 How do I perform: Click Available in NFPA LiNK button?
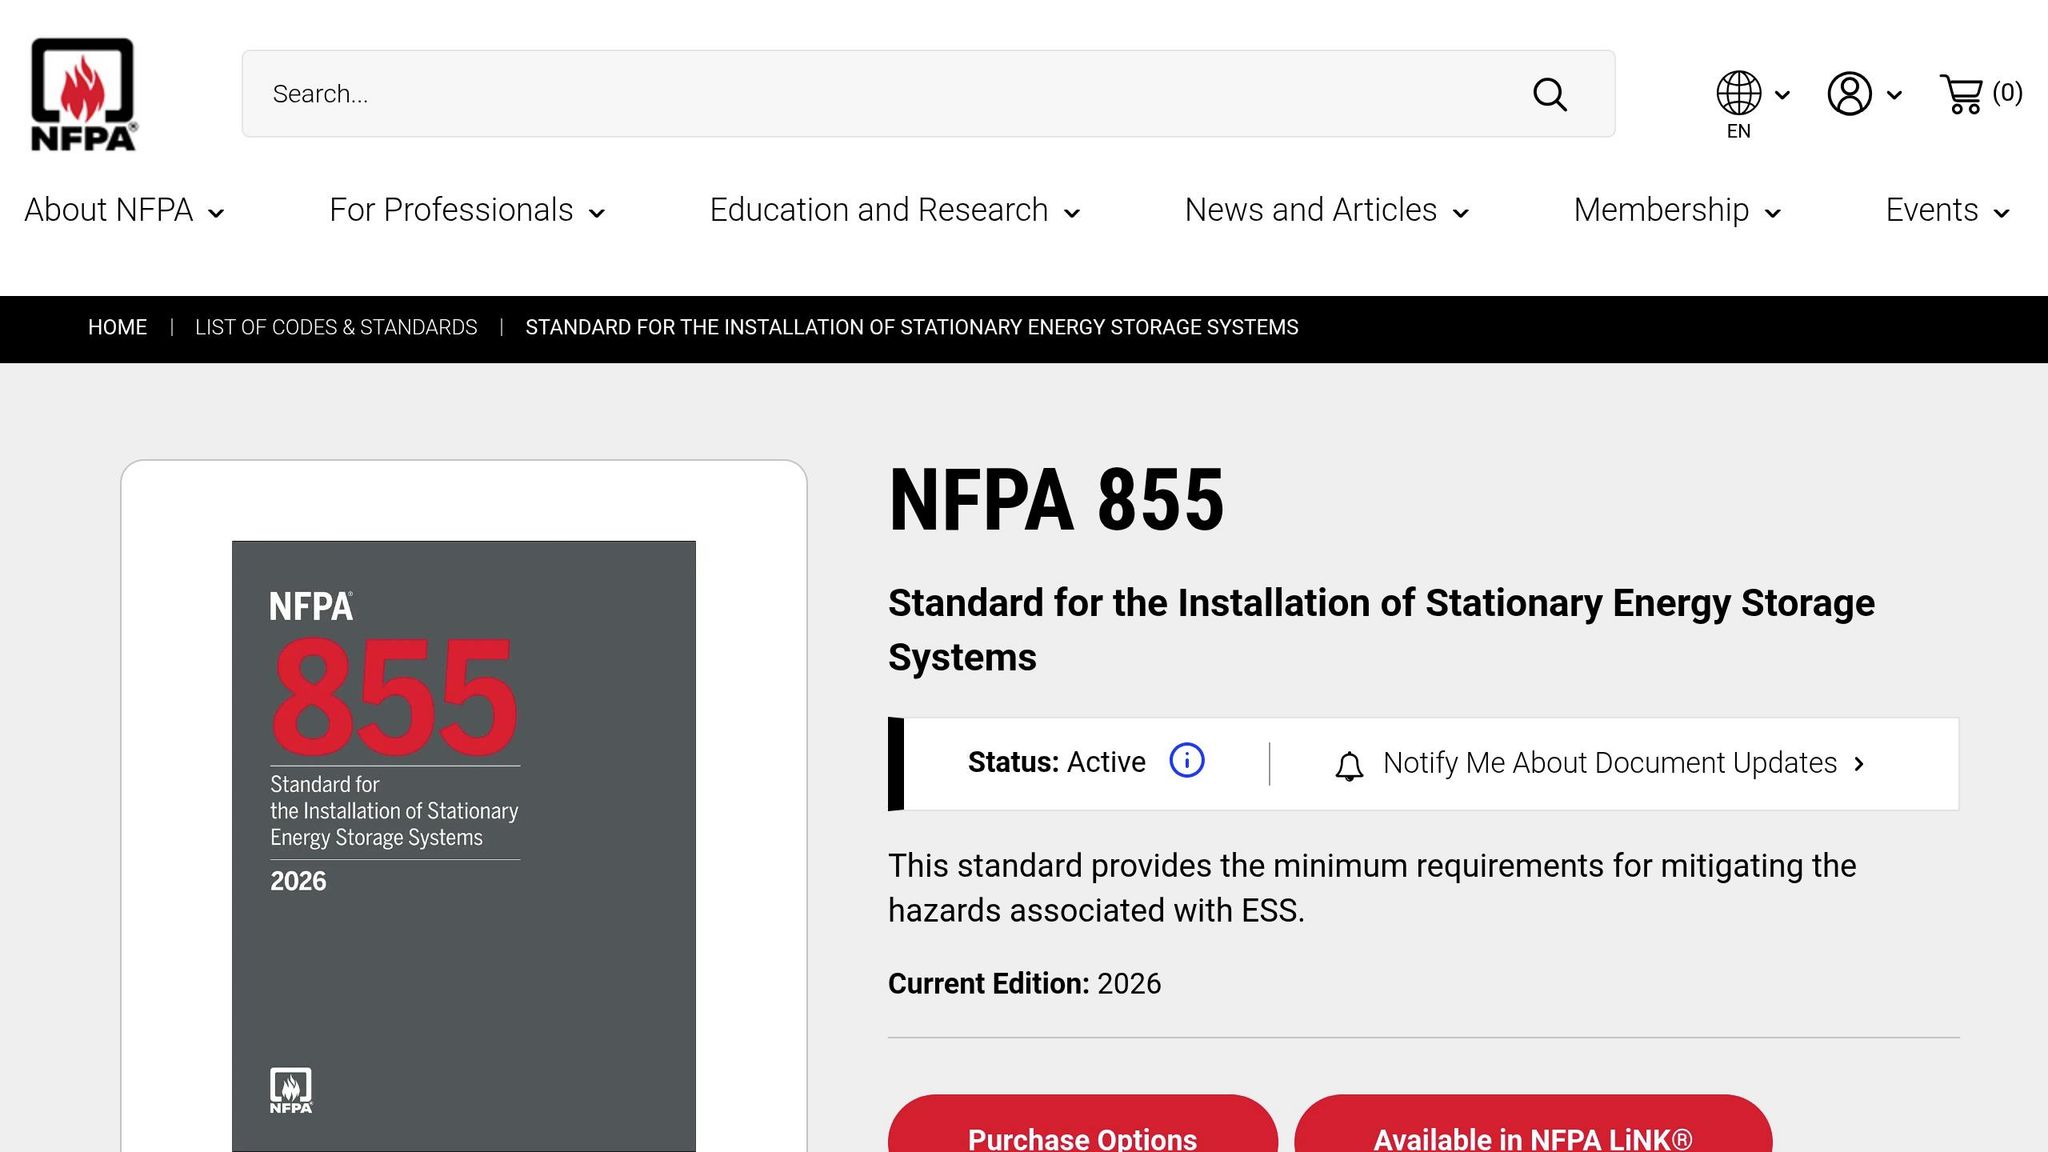pos(1533,1124)
